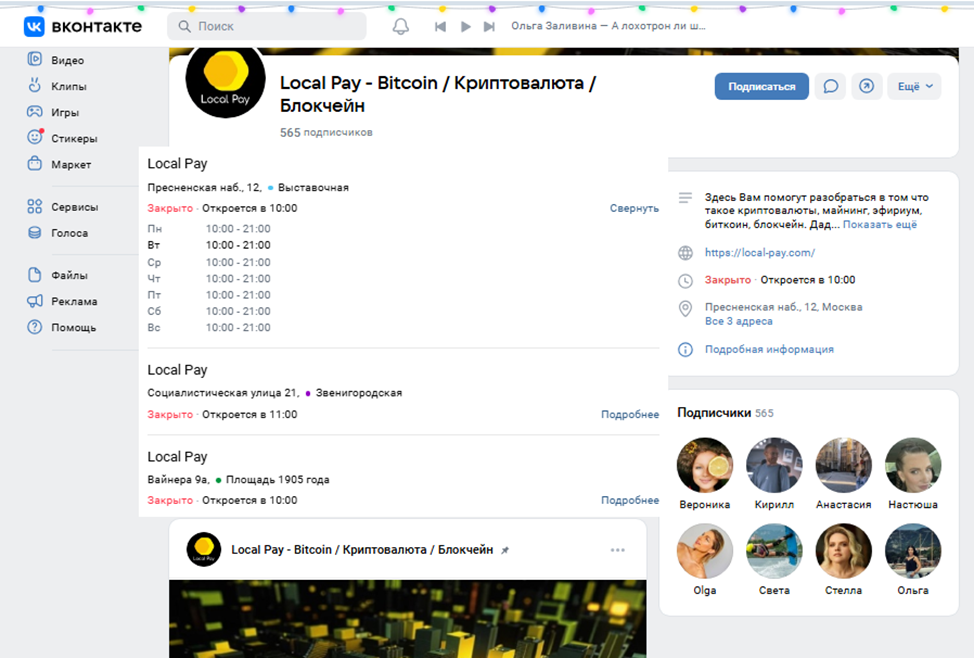Open subscriber Вероника's avatar
The height and width of the screenshot is (658, 974).
(704, 465)
